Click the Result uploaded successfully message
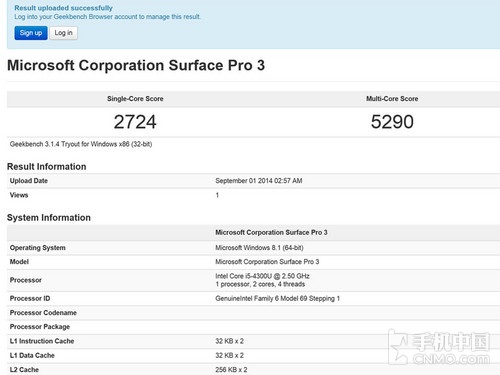Viewport: 500px width, 375px height. [x=63, y=8]
